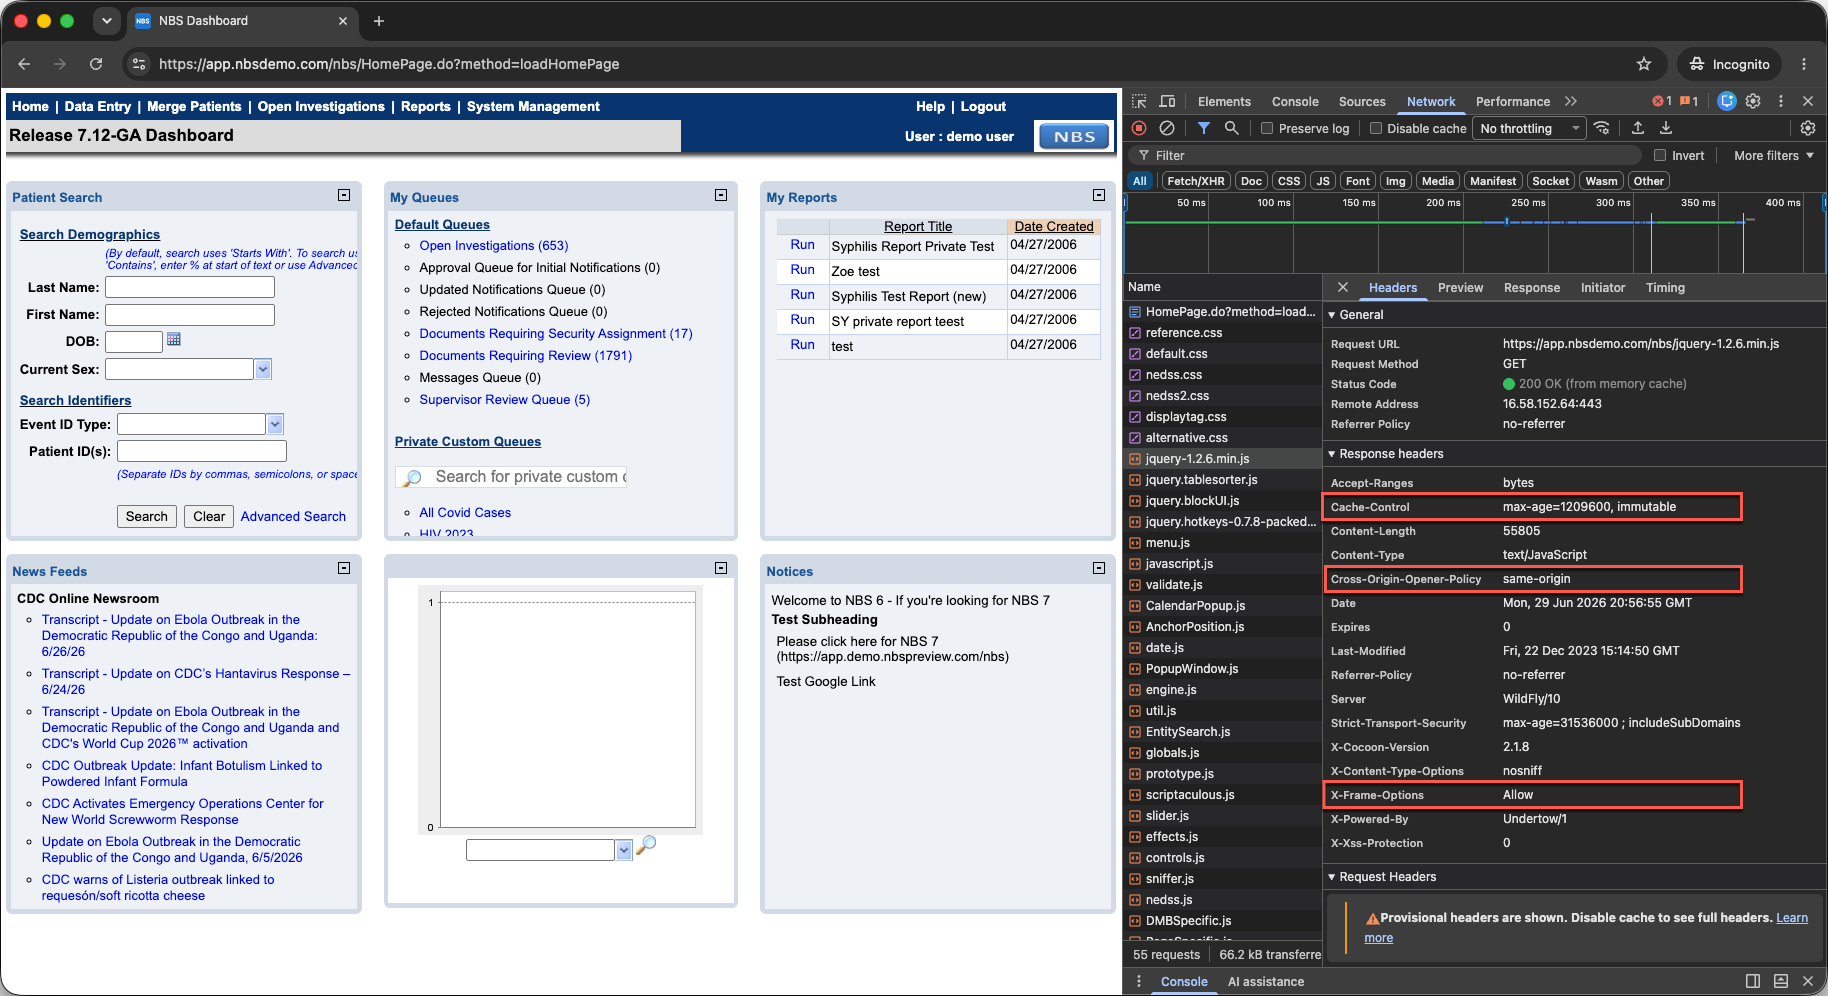Click the private custom queue search icon
This screenshot has height=996, width=1828.
pos(412,477)
